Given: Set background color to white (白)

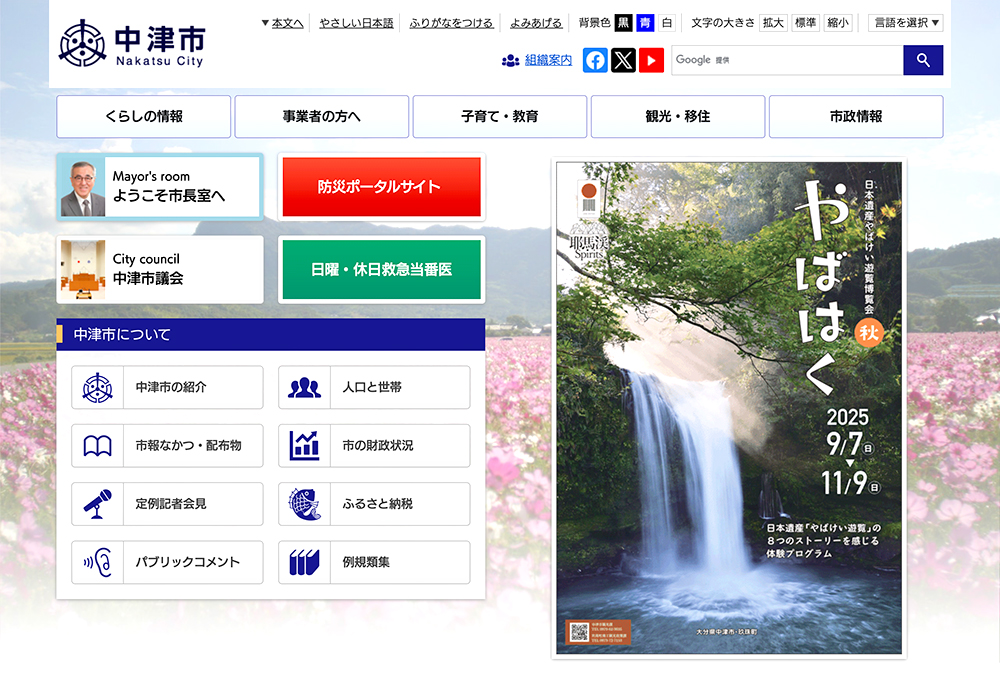Looking at the screenshot, I should (x=667, y=23).
